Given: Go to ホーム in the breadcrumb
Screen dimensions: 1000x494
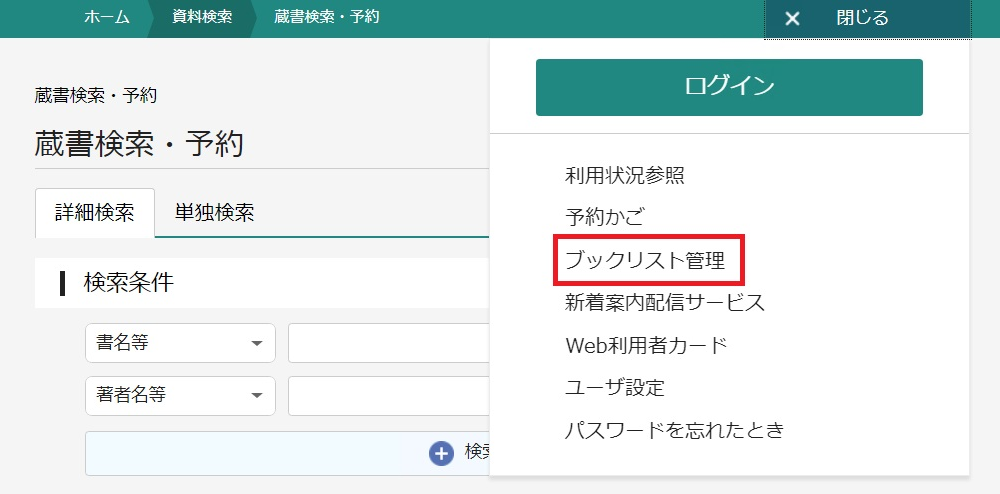Looking at the screenshot, I should point(107,18).
